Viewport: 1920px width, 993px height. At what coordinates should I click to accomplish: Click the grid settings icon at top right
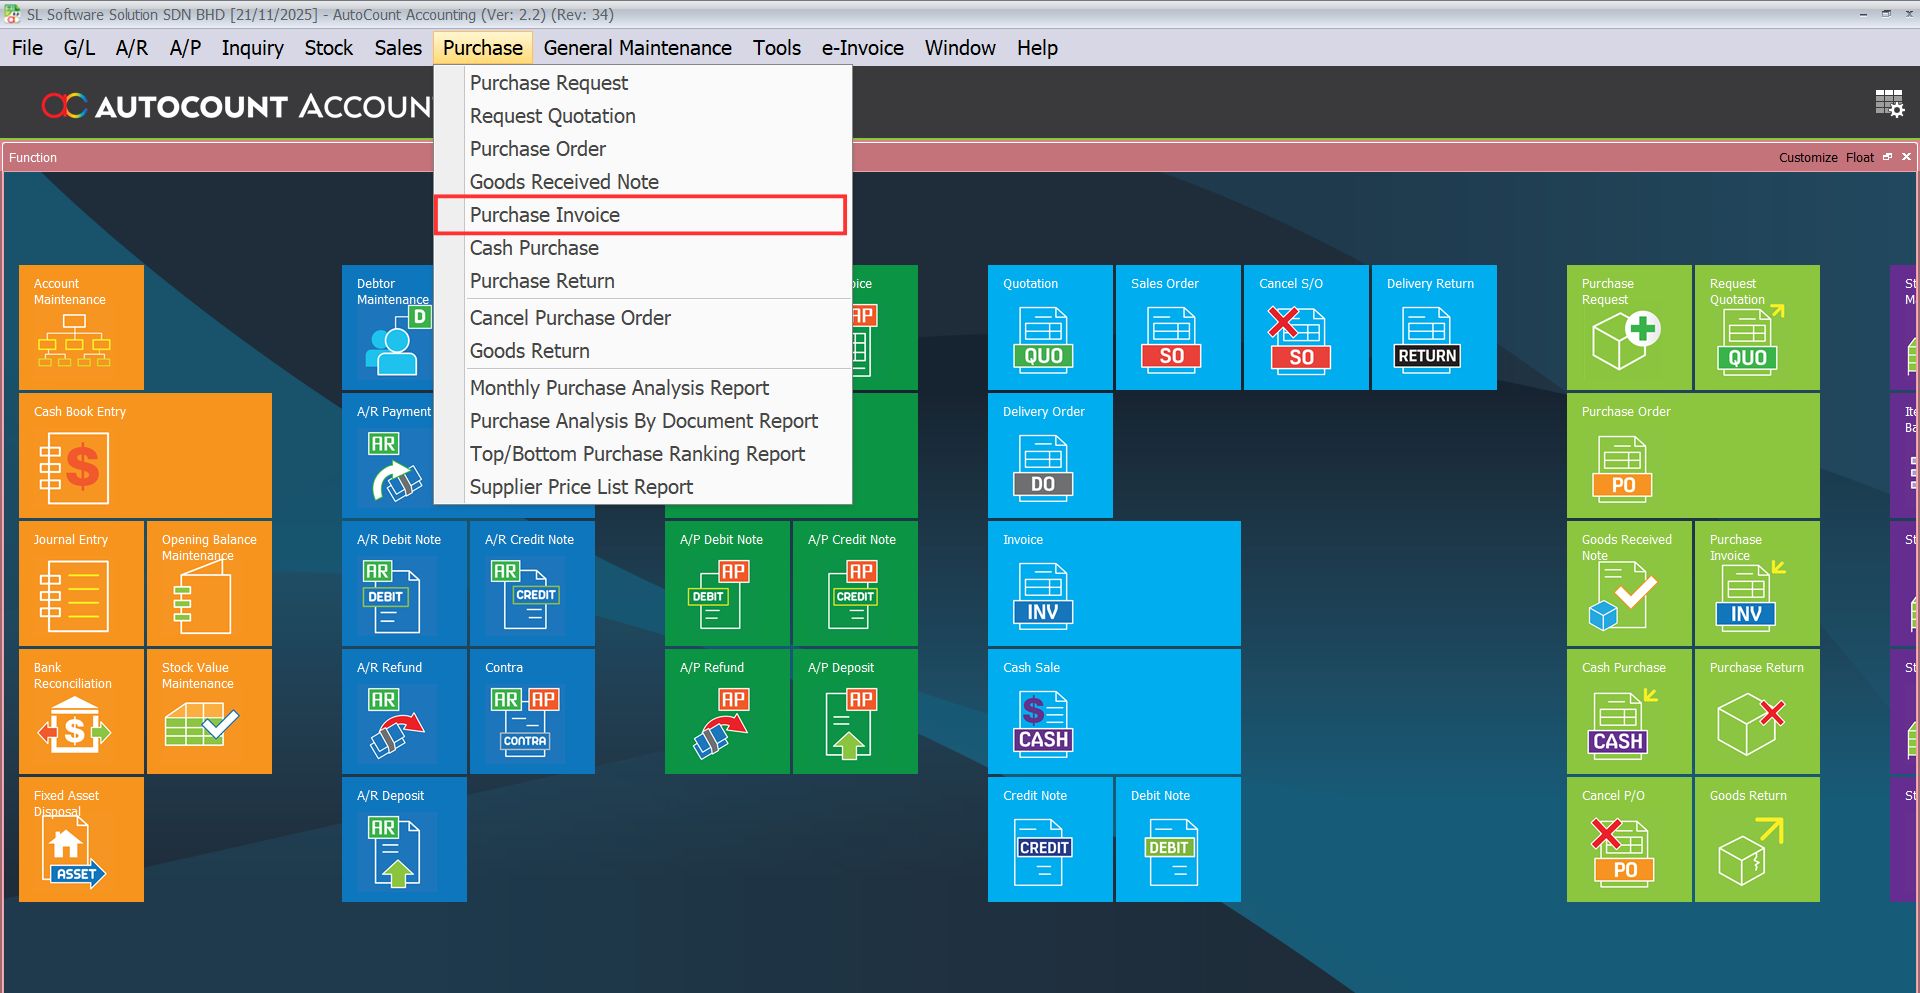[1889, 102]
